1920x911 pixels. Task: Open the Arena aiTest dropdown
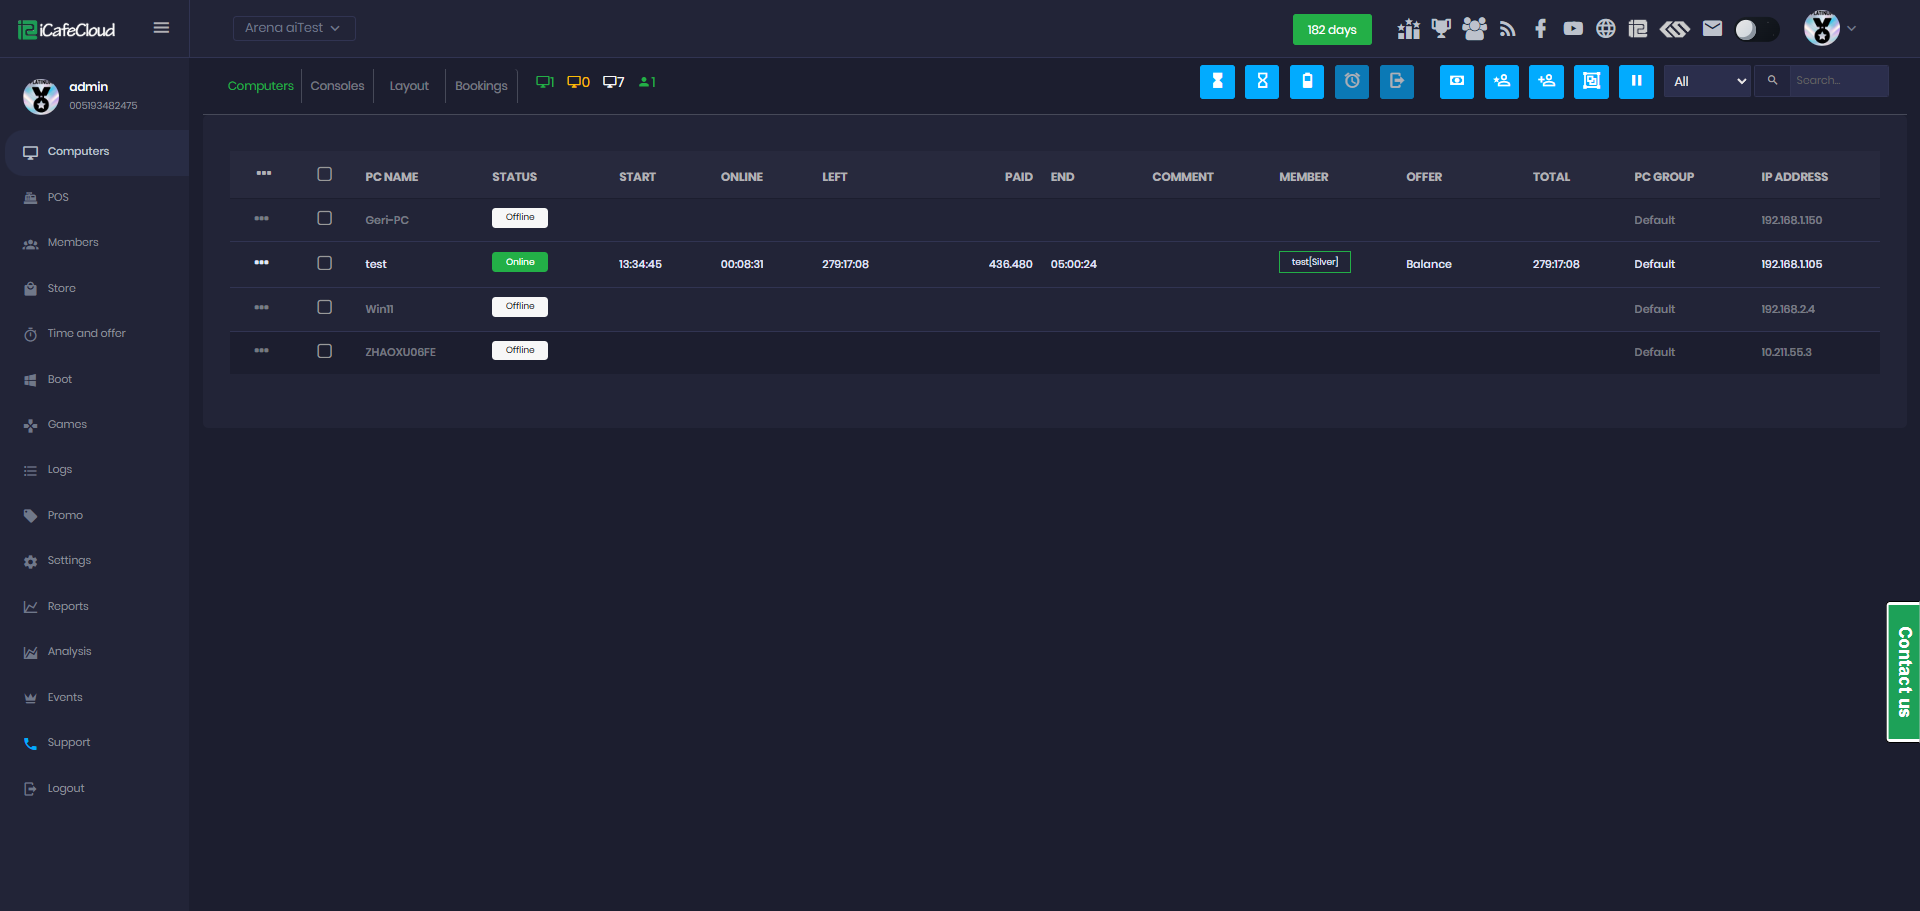(x=294, y=28)
